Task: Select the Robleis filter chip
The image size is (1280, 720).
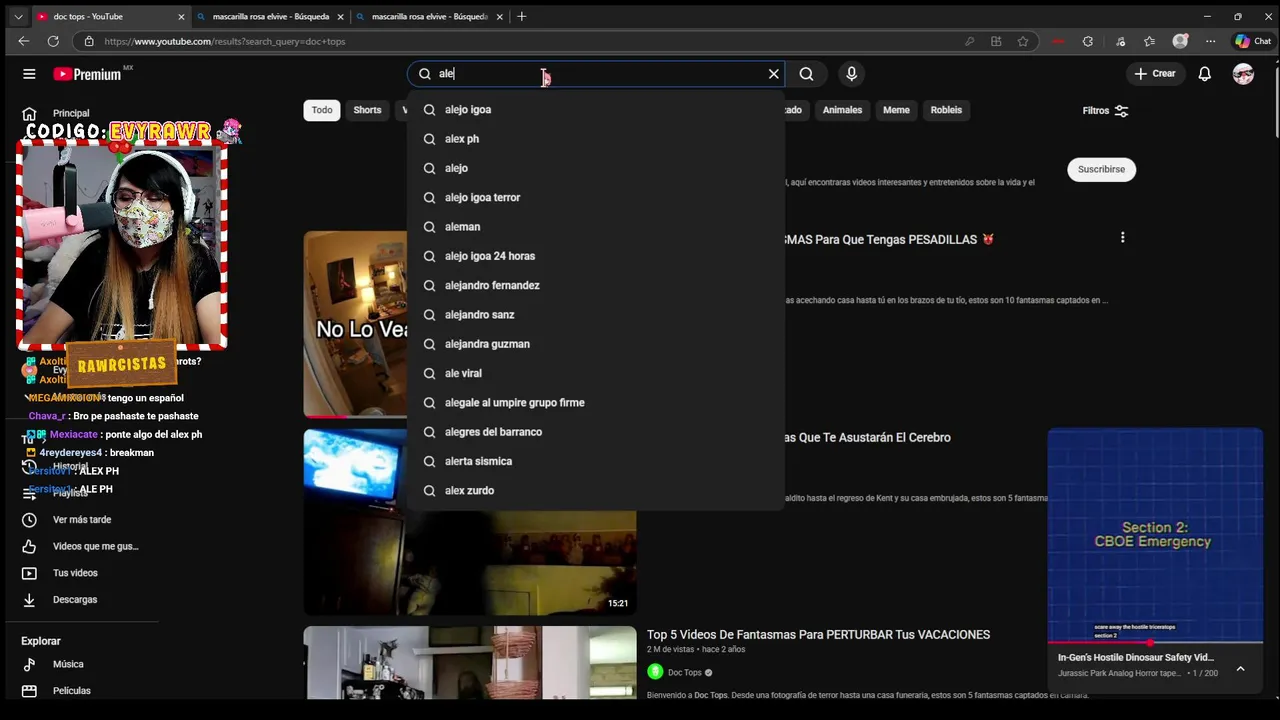Action: click(946, 110)
